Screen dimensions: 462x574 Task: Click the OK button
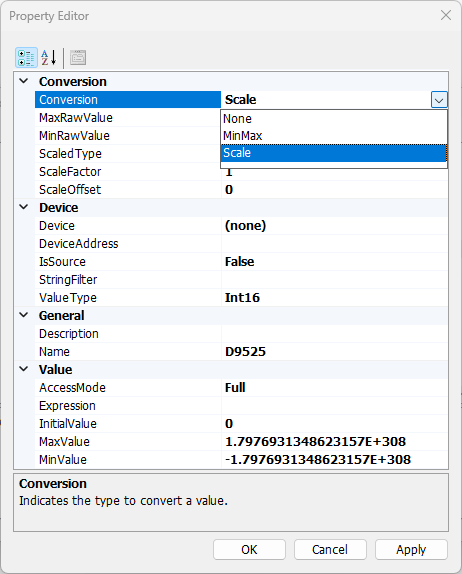(249, 549)
